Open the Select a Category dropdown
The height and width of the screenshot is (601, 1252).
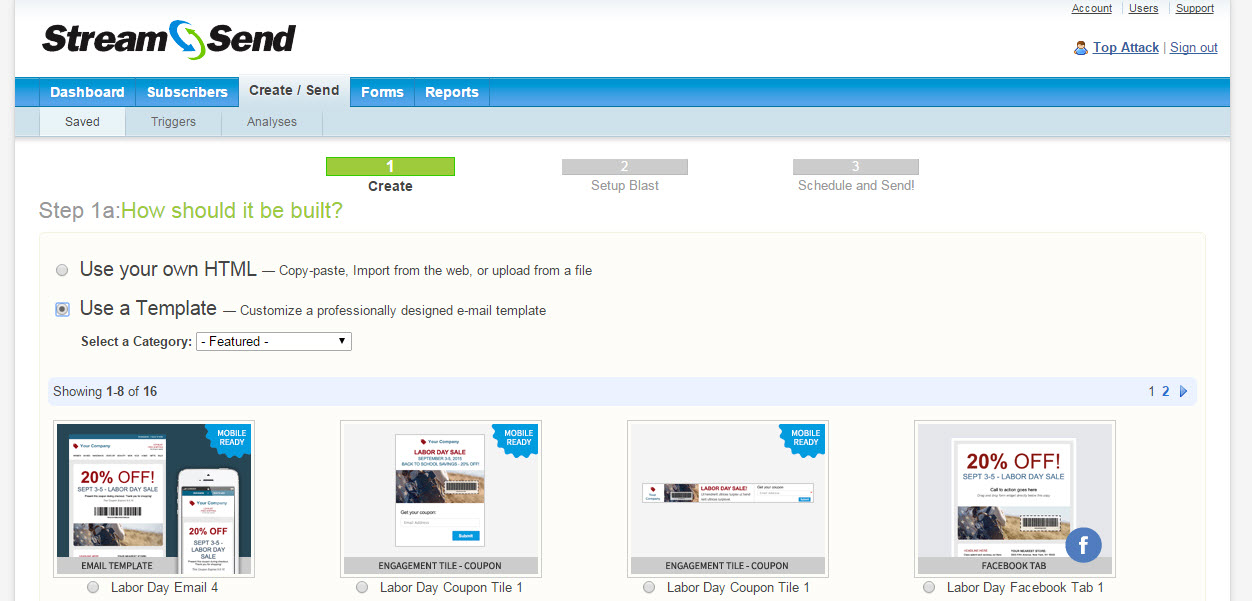point(274,341)
